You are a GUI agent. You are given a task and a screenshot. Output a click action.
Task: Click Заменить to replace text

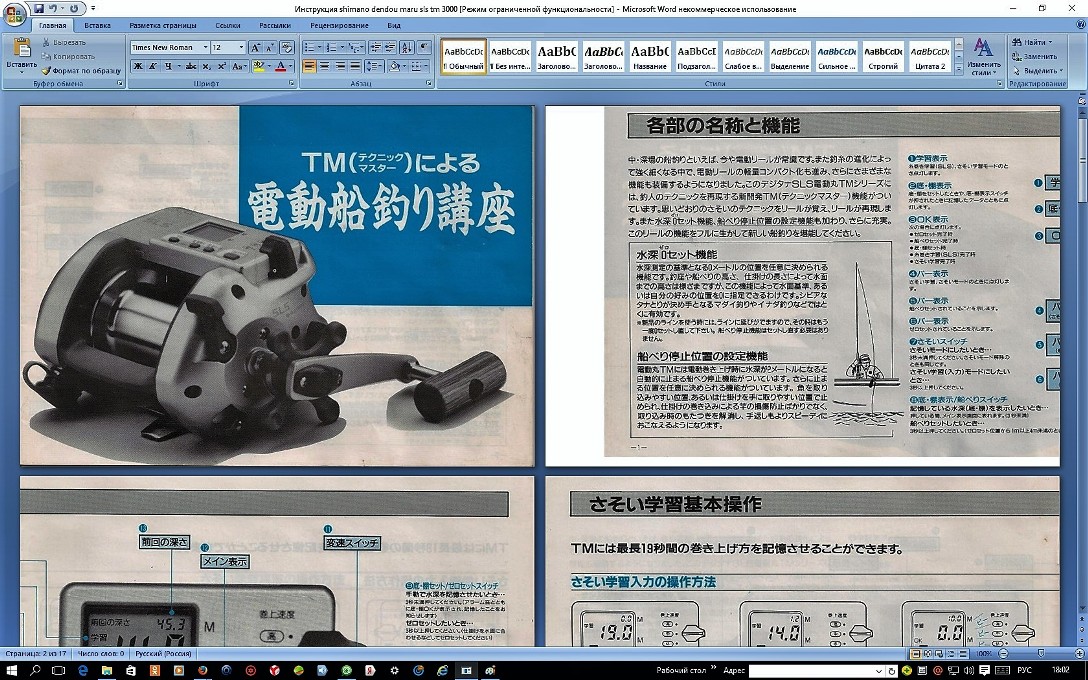pyautogui.click(x=1035, y=56)
